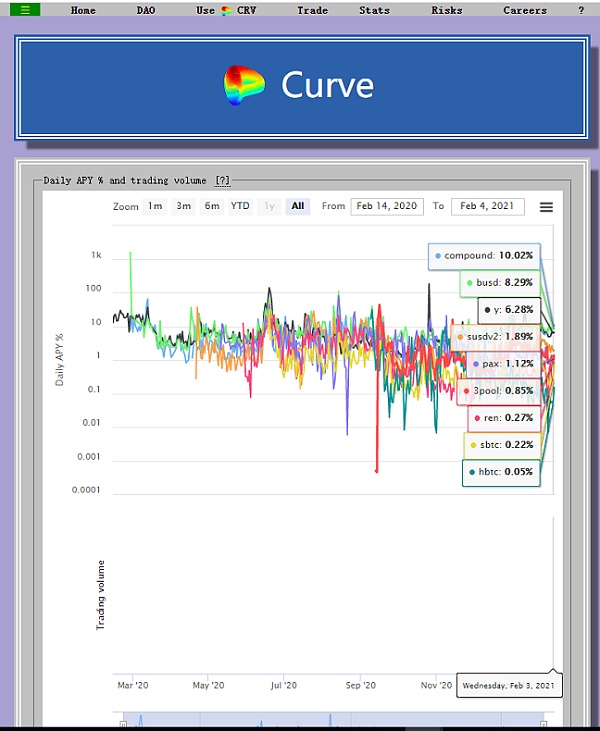The image size is (600, 731).
Task: Click the CRV token icon in navigation
Action: (225, 10)
